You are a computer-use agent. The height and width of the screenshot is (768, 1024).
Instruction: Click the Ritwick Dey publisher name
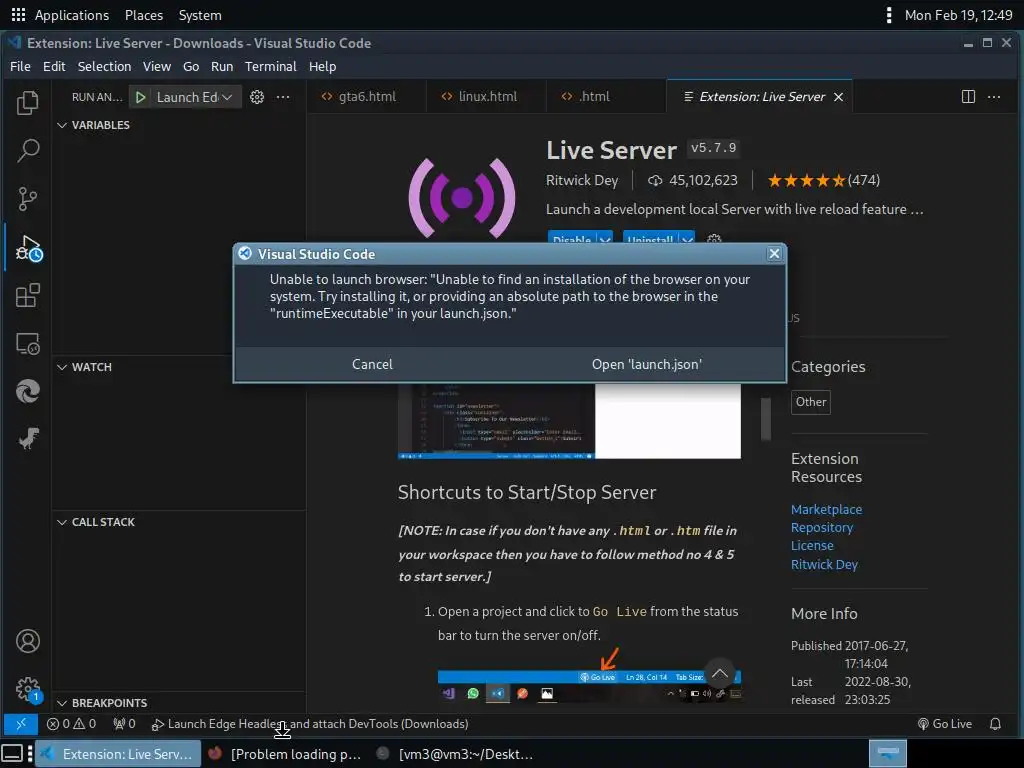[582, 180]
